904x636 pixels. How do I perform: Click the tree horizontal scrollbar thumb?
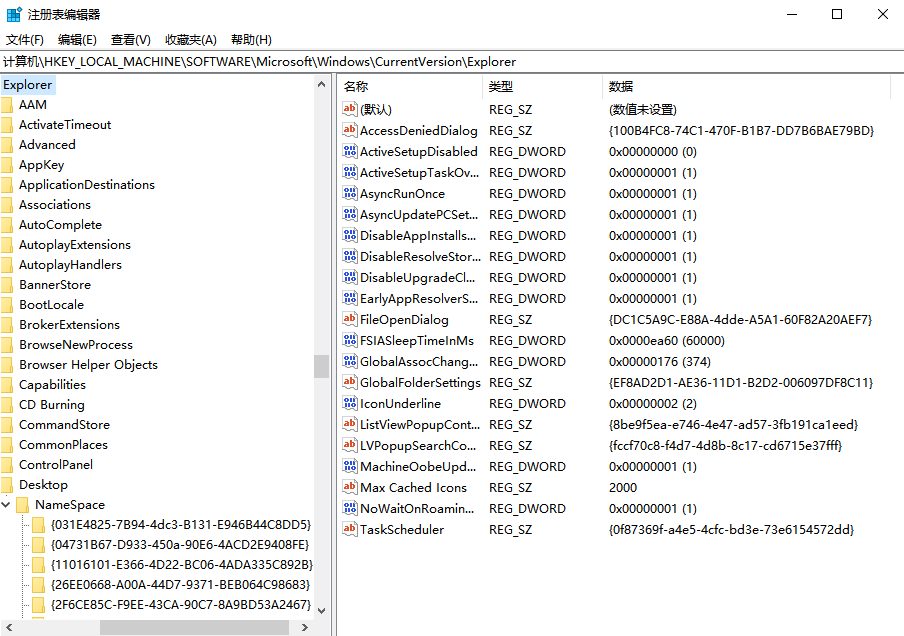pos(194,627)
